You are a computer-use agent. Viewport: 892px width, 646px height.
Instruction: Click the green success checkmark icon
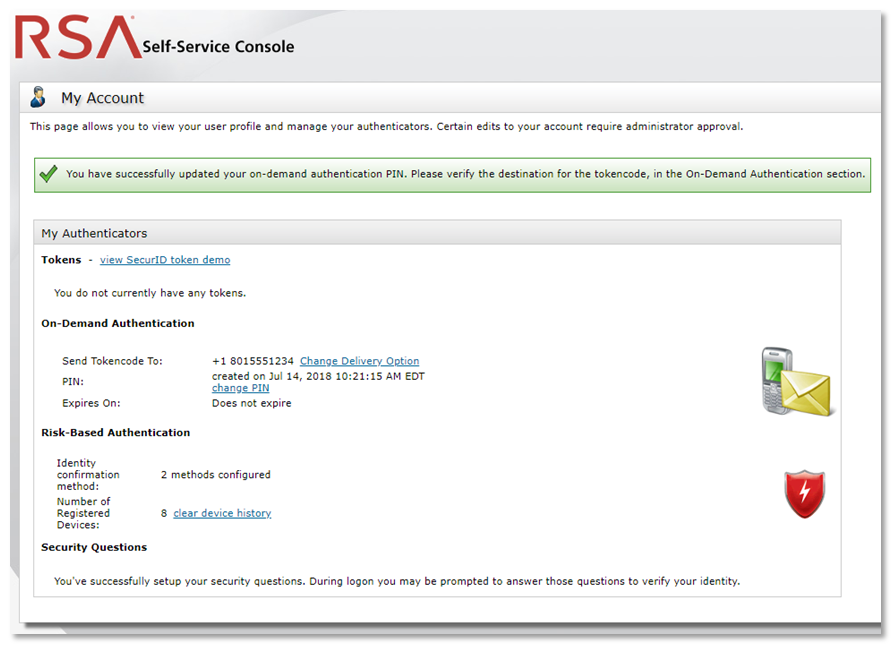click(x=48, y=174)
